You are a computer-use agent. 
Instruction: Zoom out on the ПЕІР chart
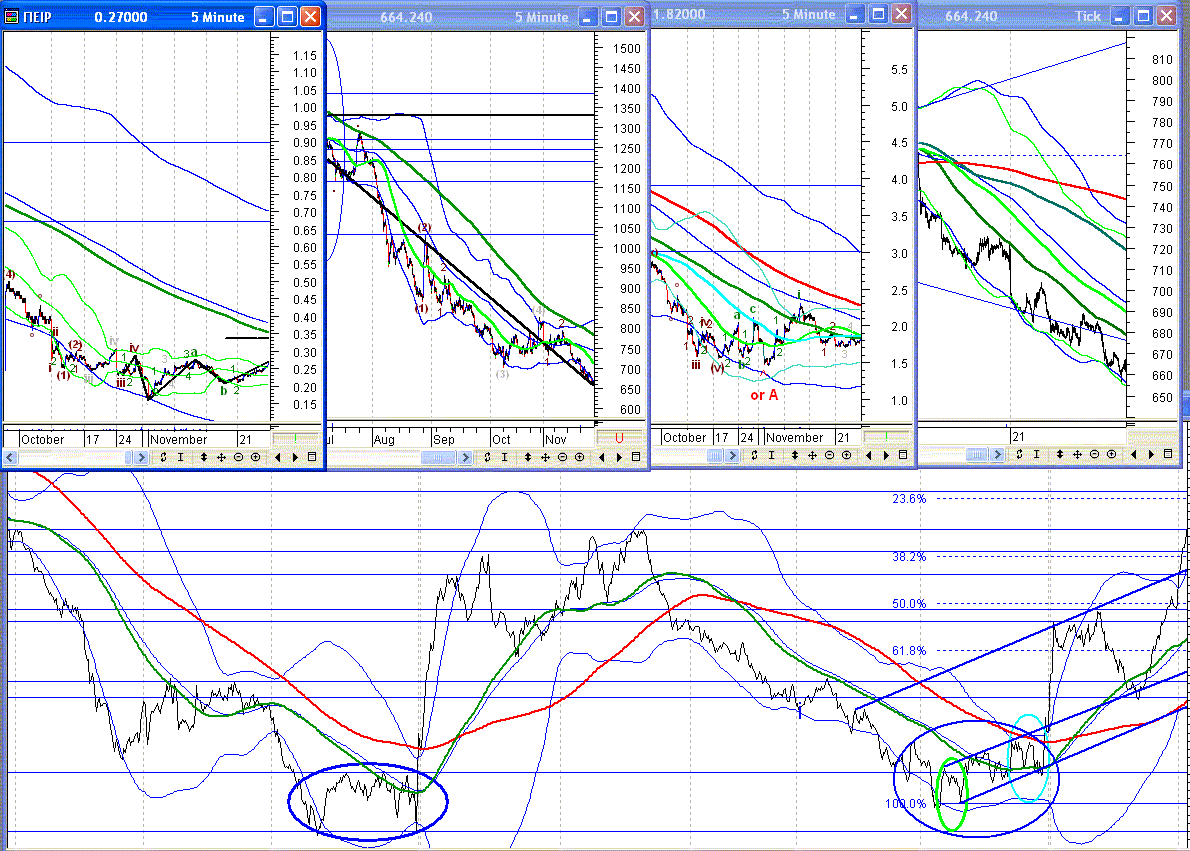click(x=238, y=457)
